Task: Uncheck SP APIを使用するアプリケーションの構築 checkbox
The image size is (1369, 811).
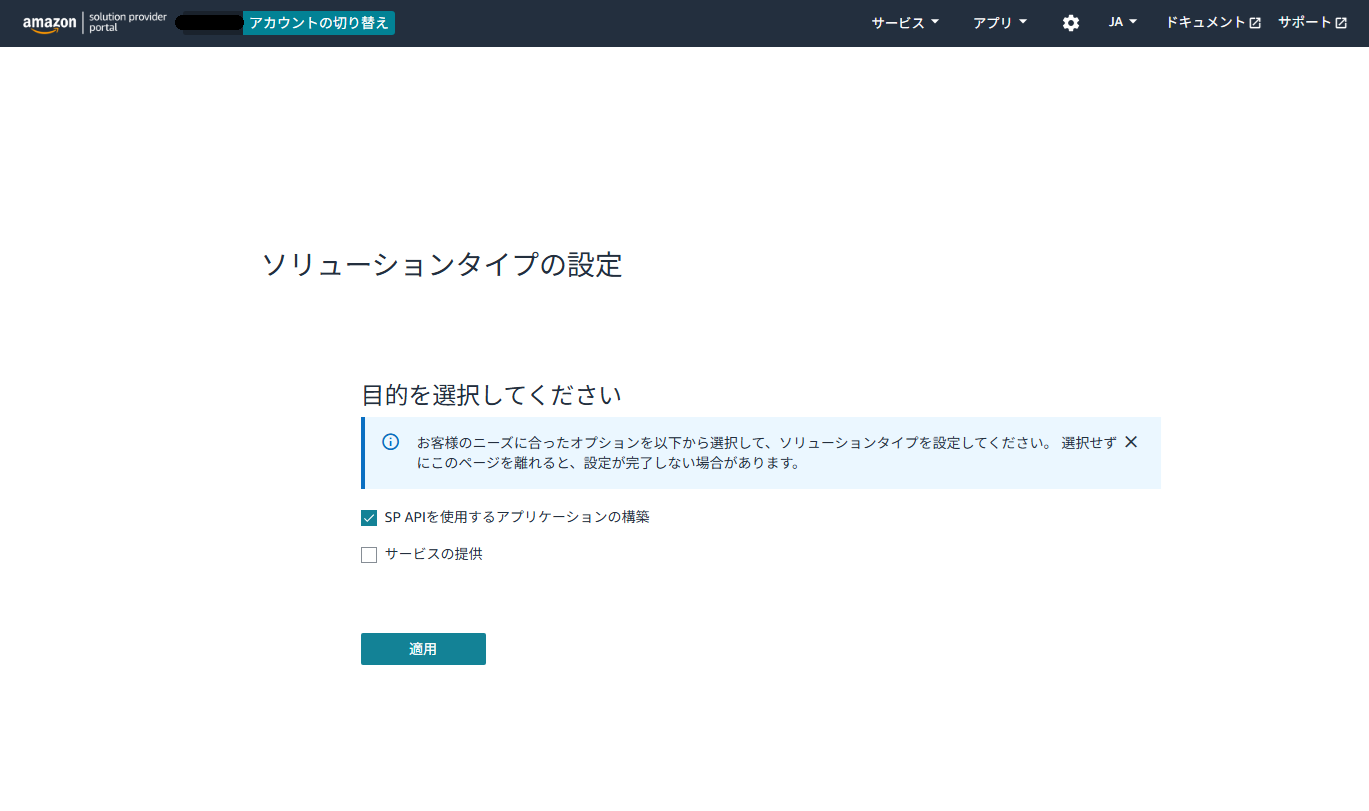Action: coord(369,518)
